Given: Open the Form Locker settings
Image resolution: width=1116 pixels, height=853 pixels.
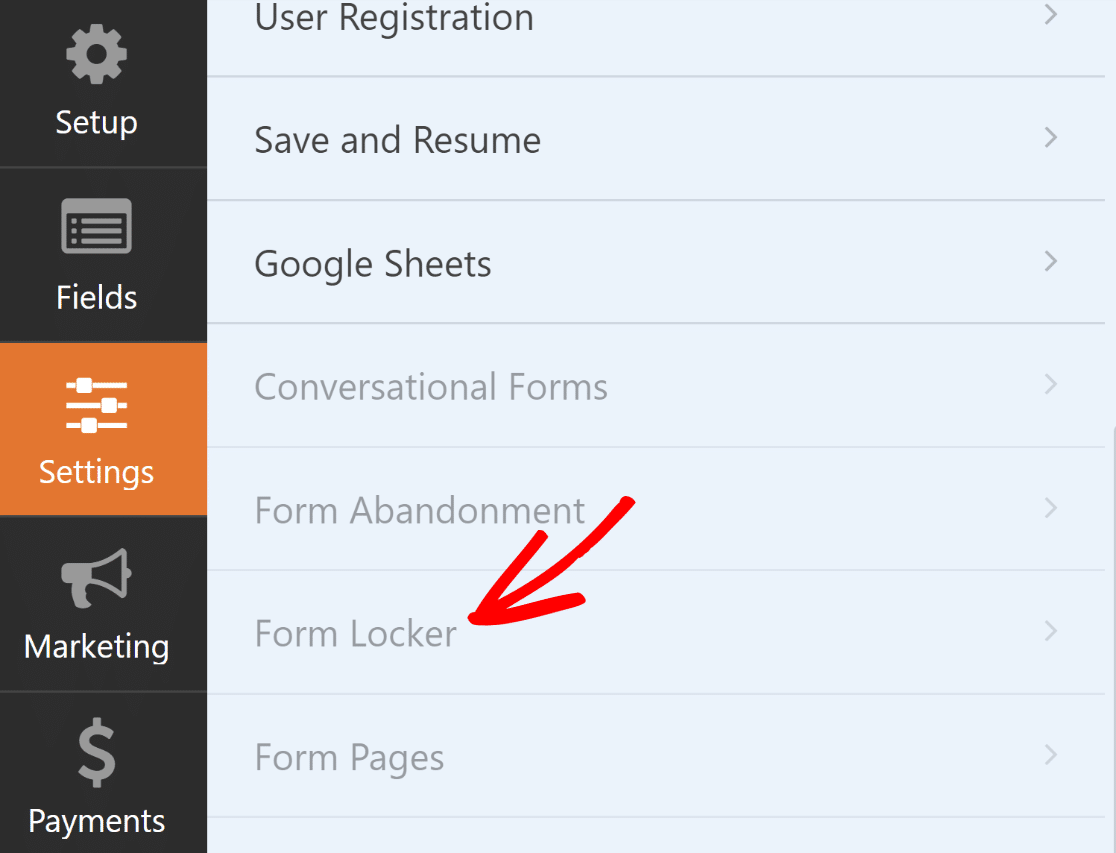Looking at the screenshot, I should [656, 632].
